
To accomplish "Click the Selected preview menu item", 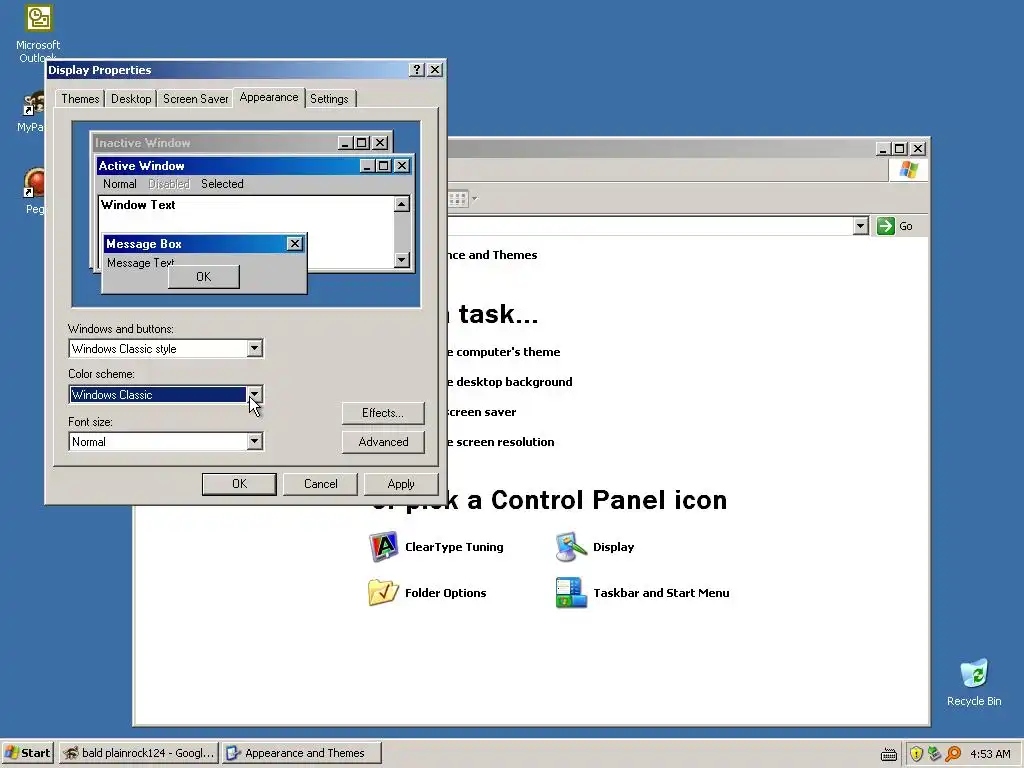I will coord(222,184).
